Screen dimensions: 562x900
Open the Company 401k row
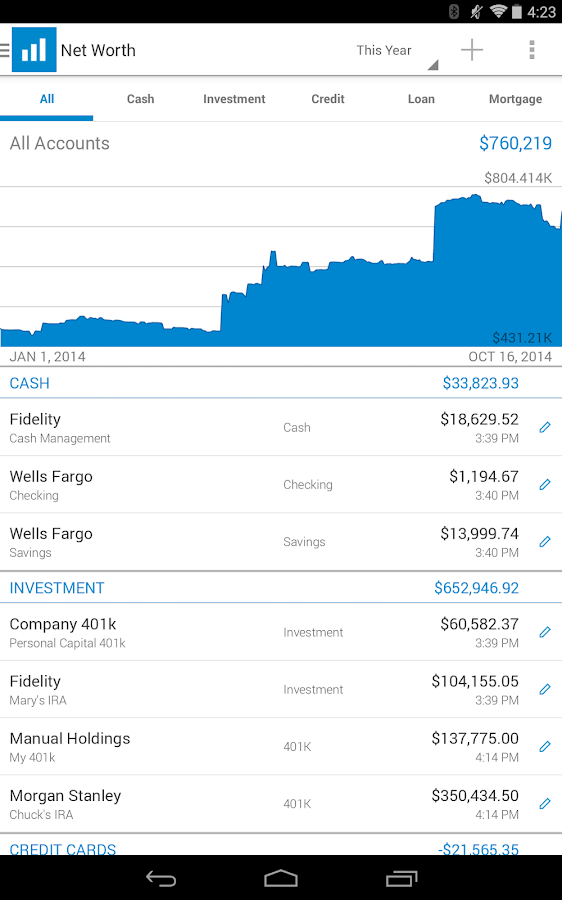pos(281,632)
